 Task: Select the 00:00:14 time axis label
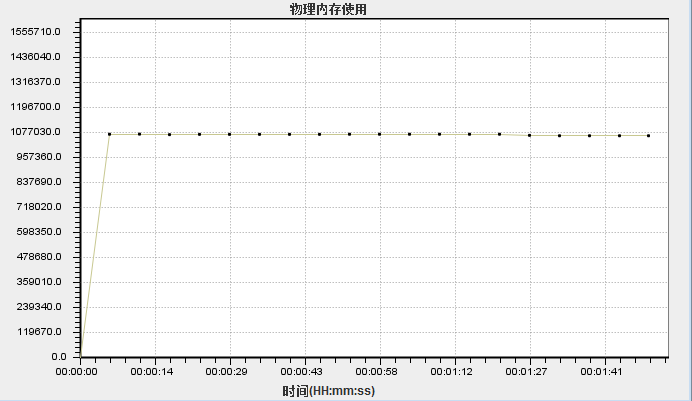[x=154, y=371]
